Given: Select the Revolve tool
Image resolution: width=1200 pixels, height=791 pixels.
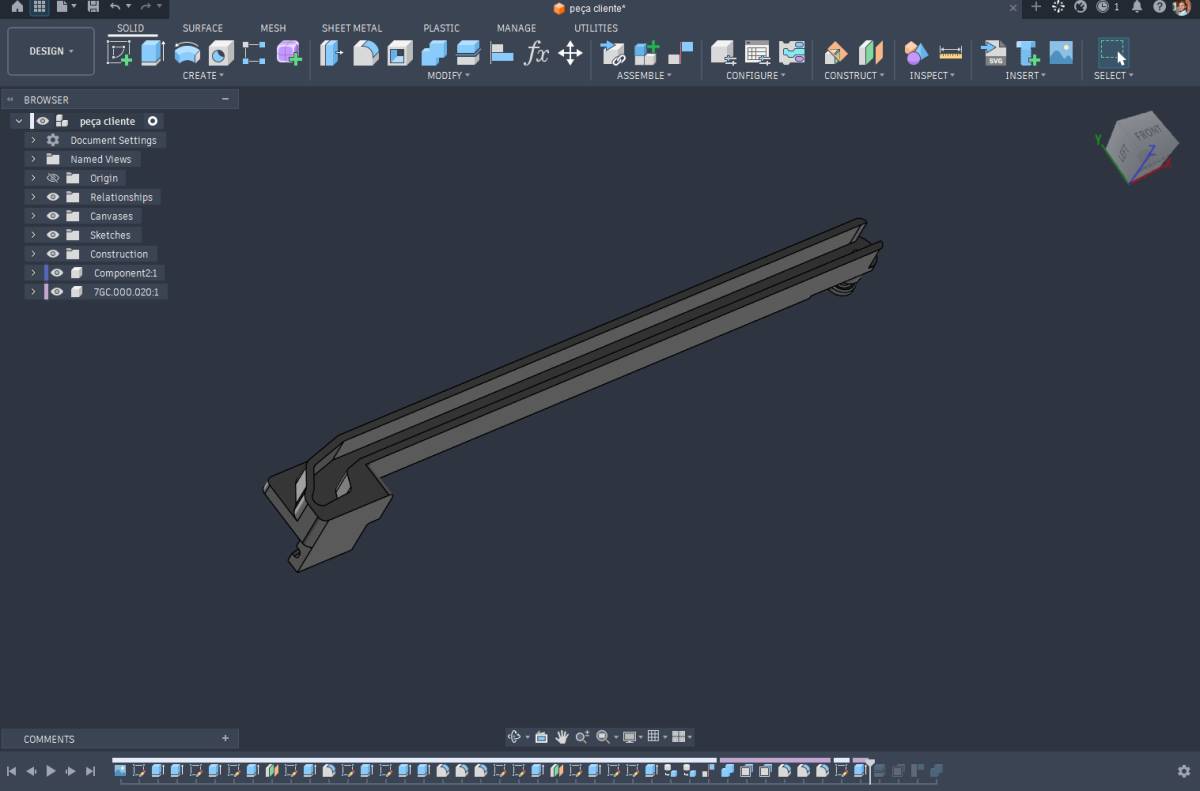Looking at the screenshot, I should click(x=187, y=53).
